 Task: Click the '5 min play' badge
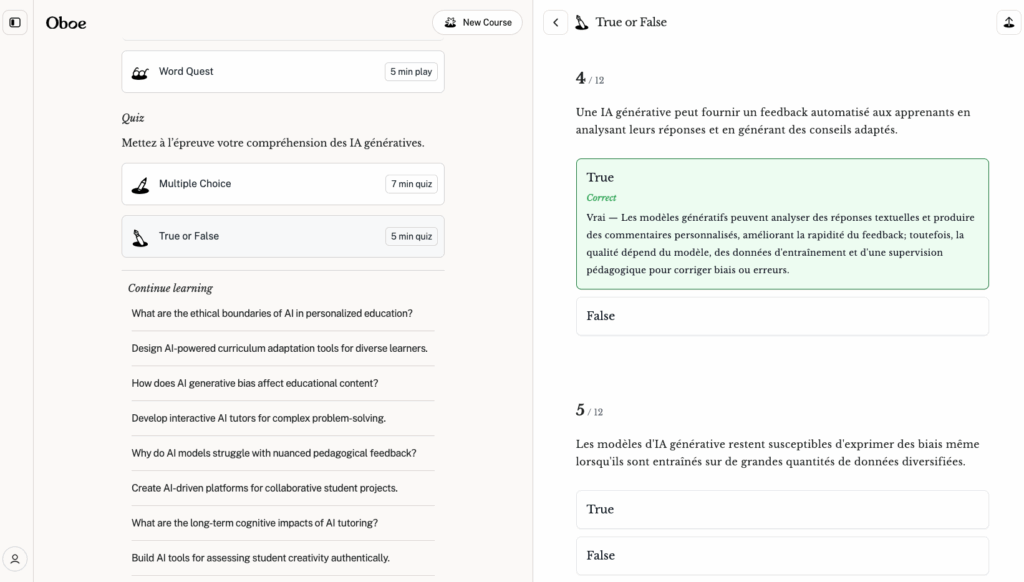pos(411,72)
